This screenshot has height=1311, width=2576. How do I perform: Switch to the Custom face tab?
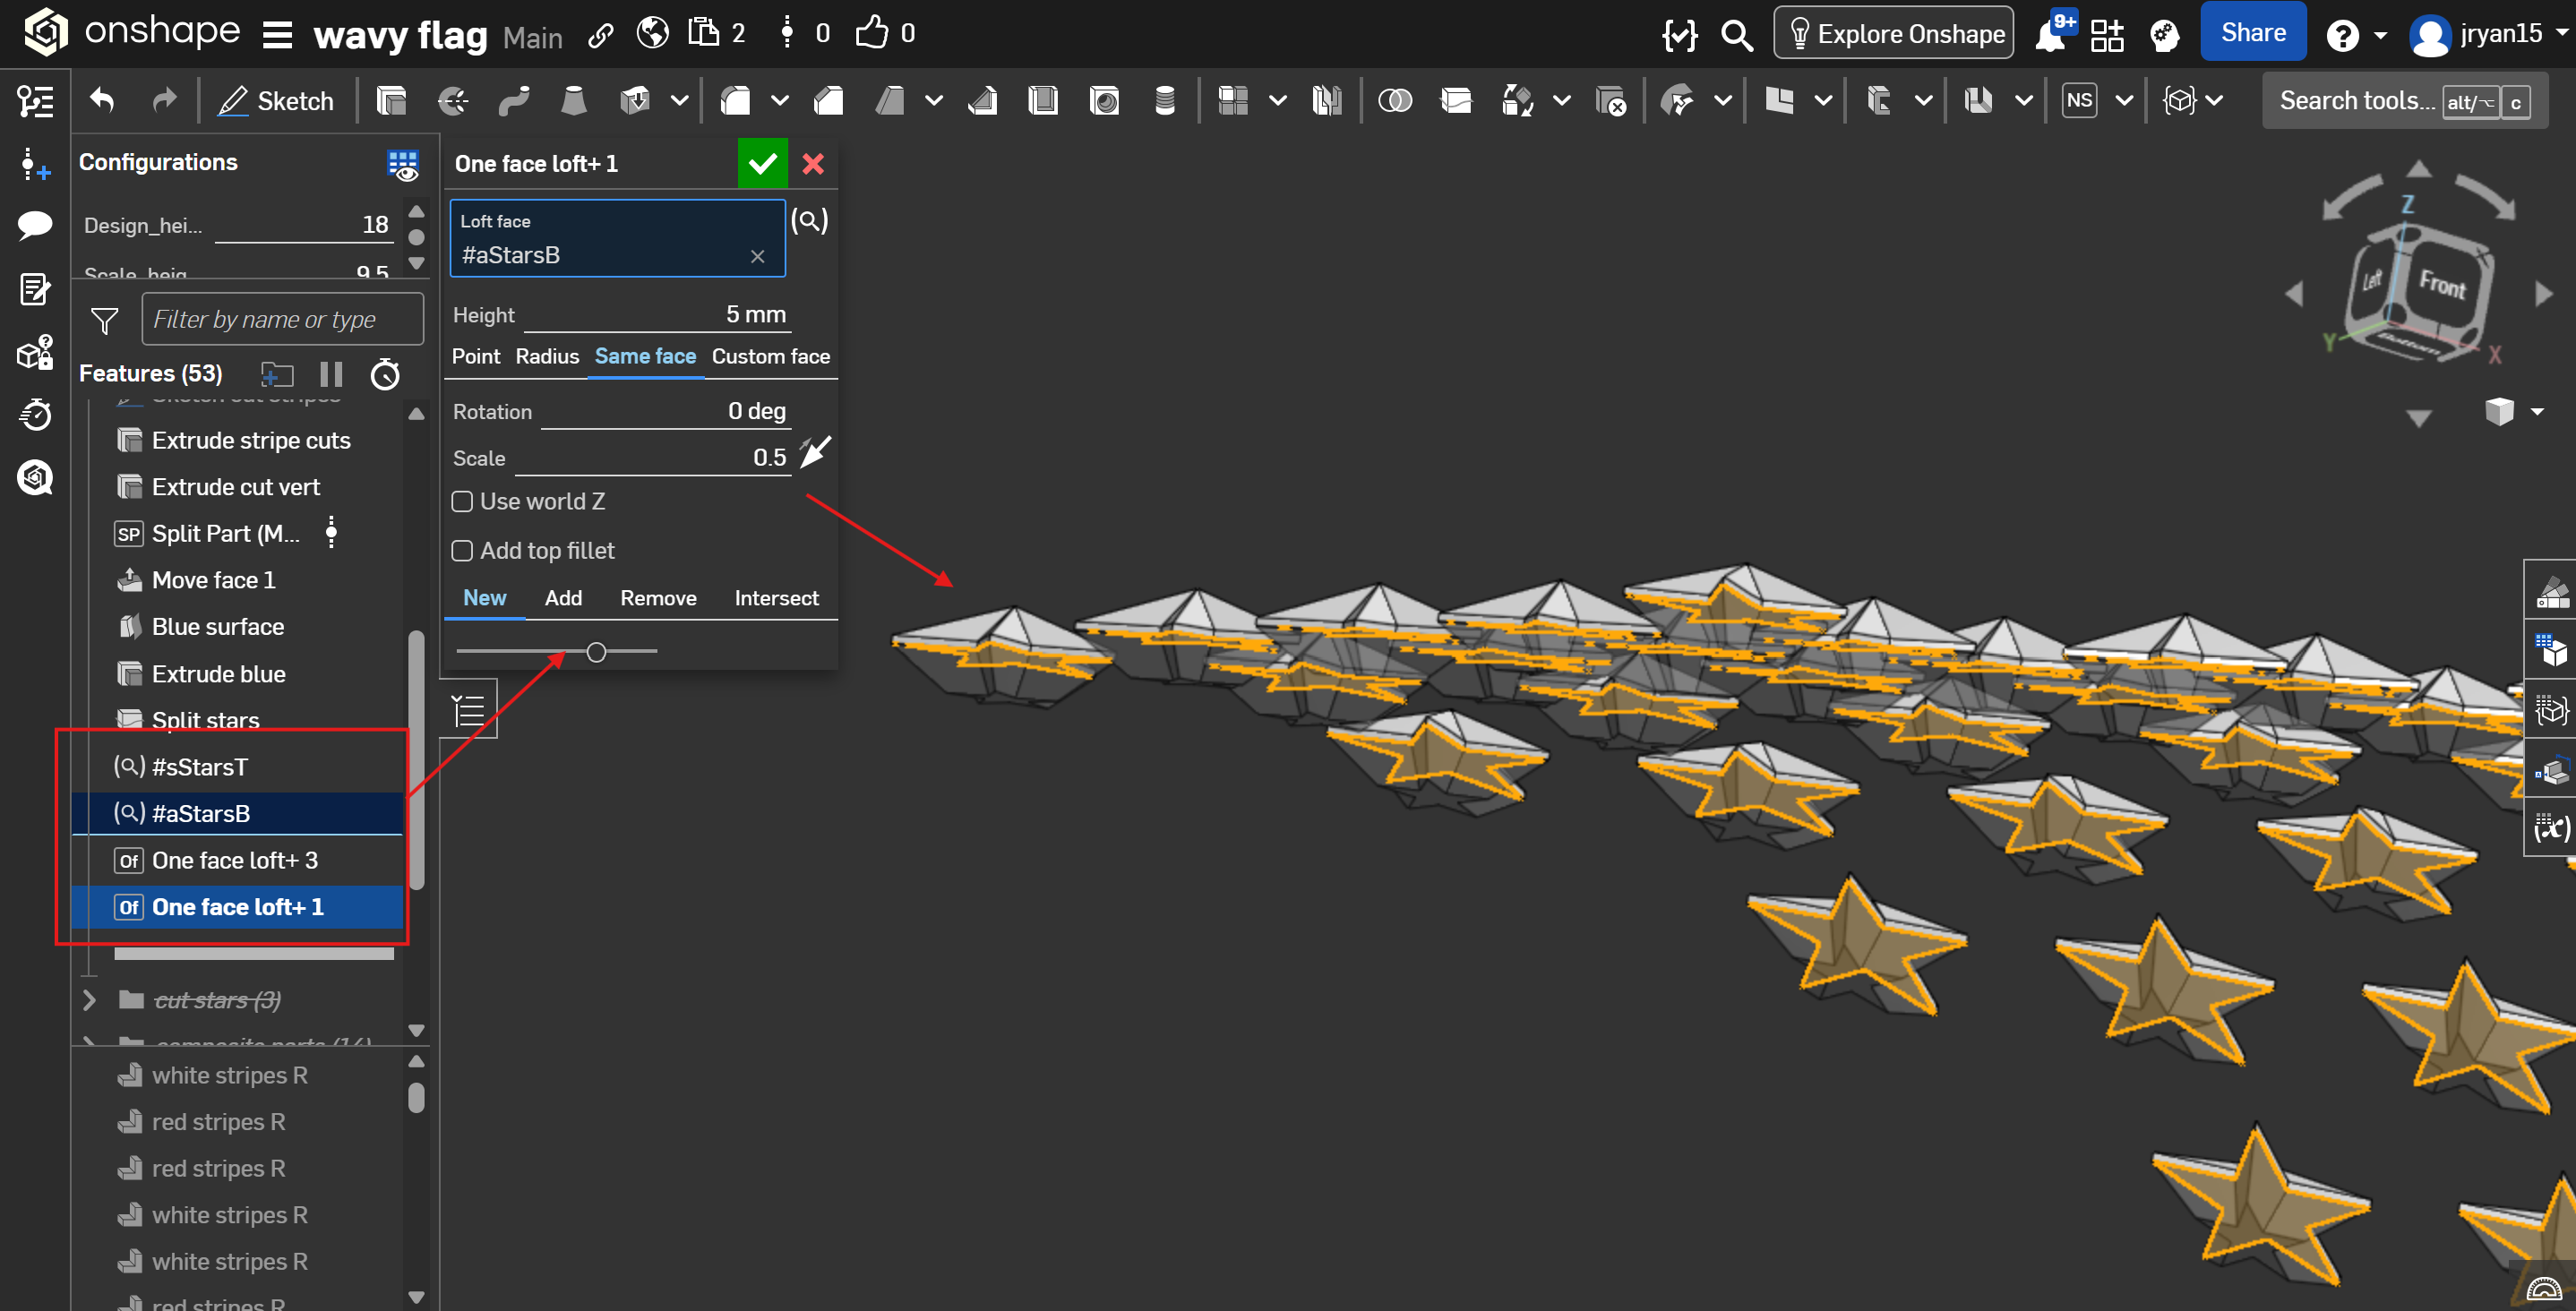point(770,357)
